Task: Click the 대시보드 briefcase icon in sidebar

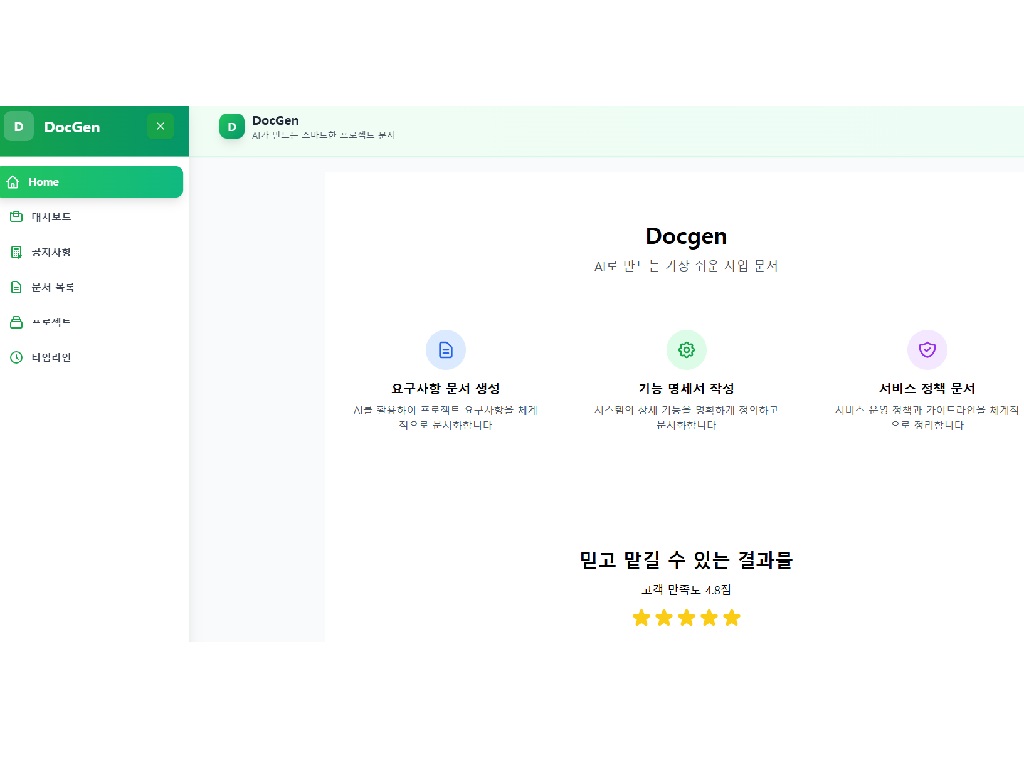Action: [15, 217]
